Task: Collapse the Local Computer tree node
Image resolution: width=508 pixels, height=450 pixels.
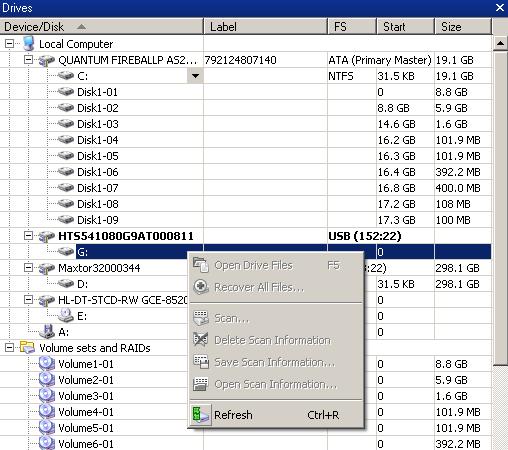Action: coord(10,44)
